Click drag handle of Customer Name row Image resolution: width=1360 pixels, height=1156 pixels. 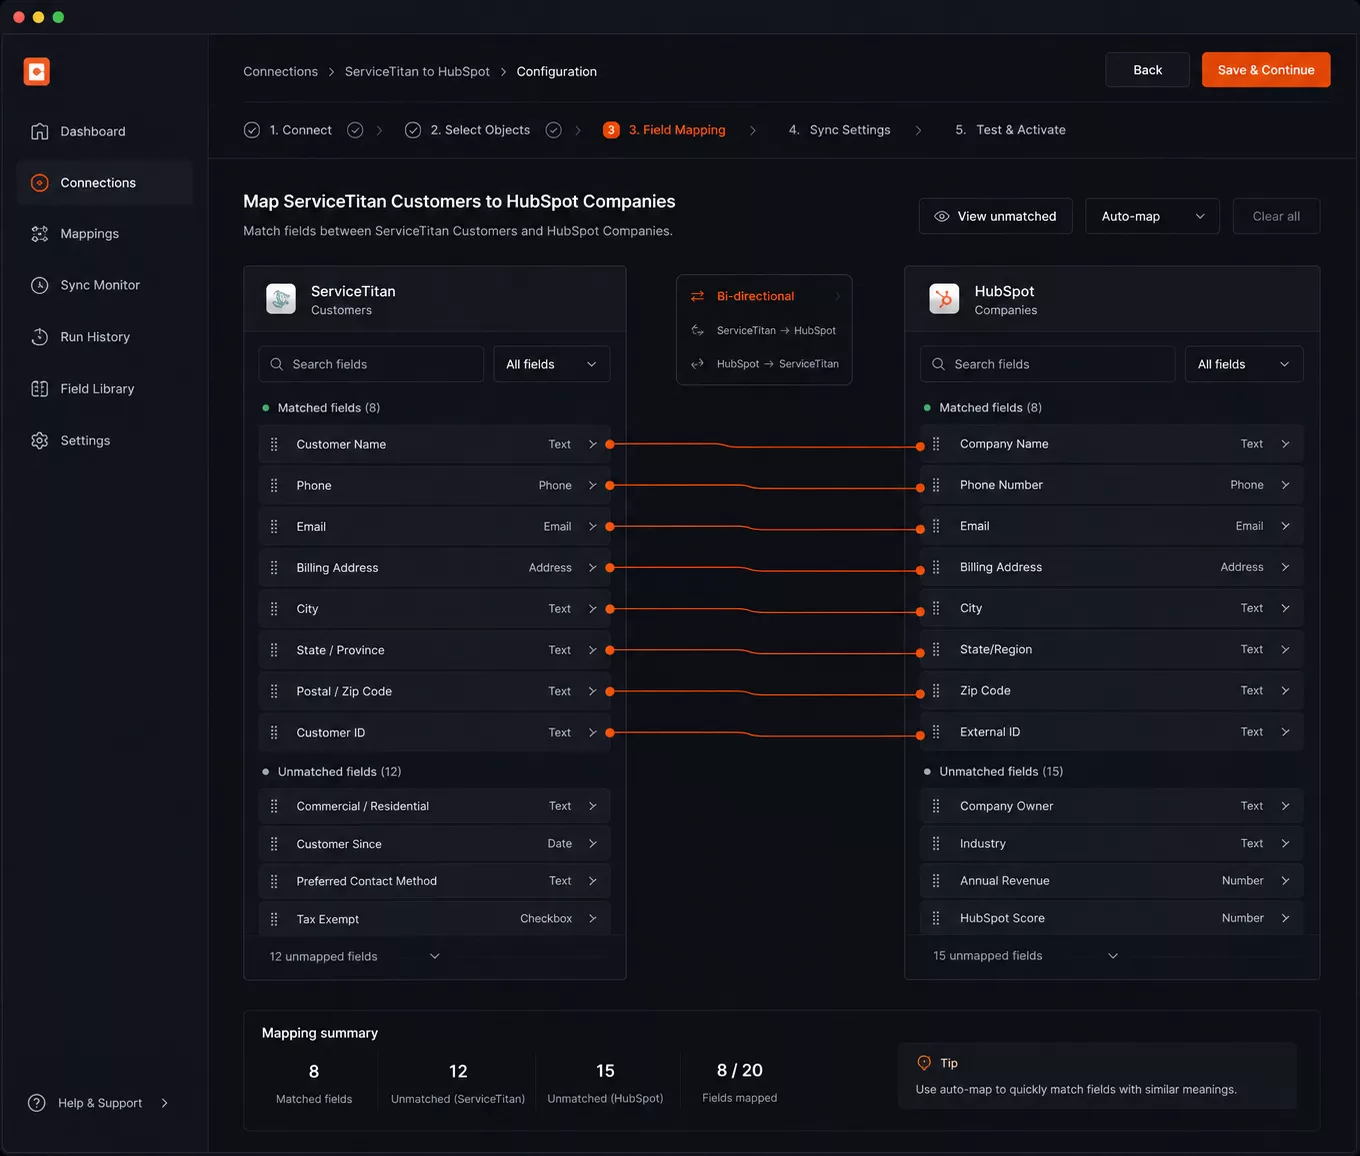(x=274, y=444)
